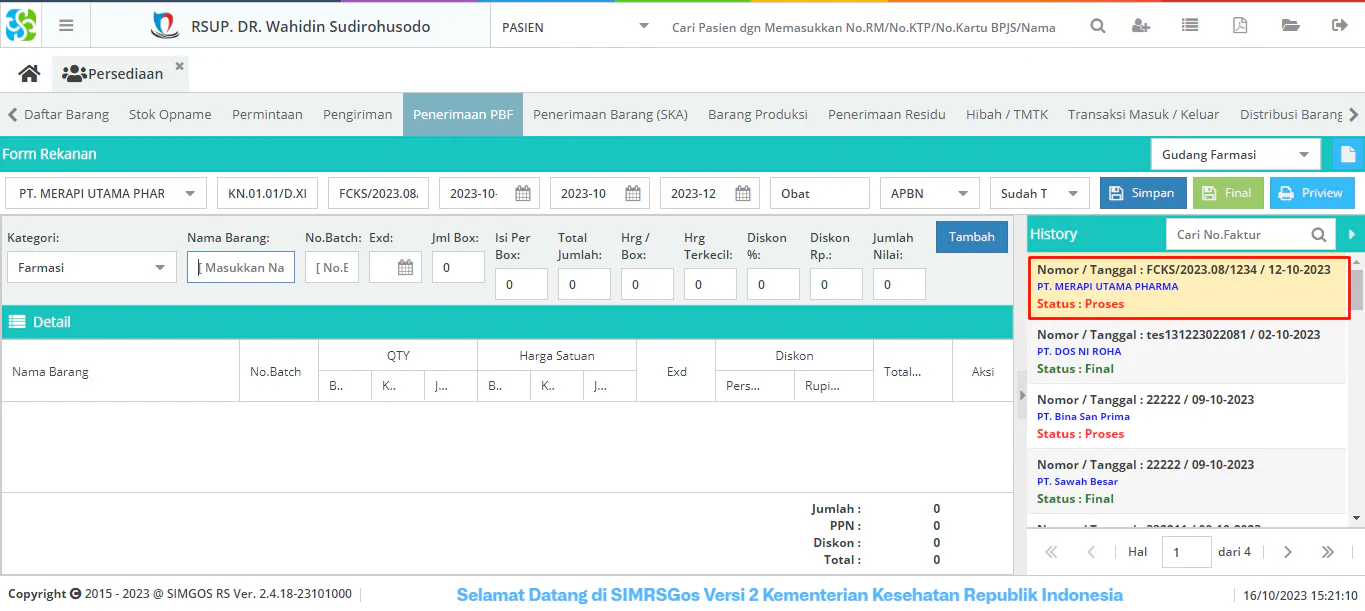Image resolution: width=1365 pixels, height=611 pixels.
Task: Click the Nama Barang input field
Action: pyautogui.click(x=241, y=267)
